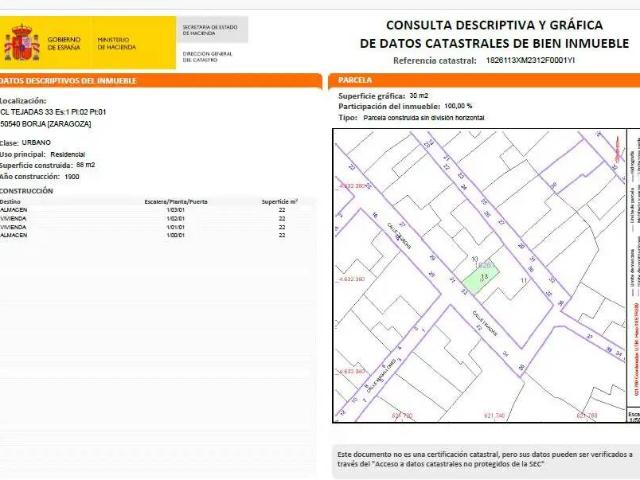The width and height of the screenshot is (640, 480).
Task: Click the 'Destino' column header
Action: point(10,202)
